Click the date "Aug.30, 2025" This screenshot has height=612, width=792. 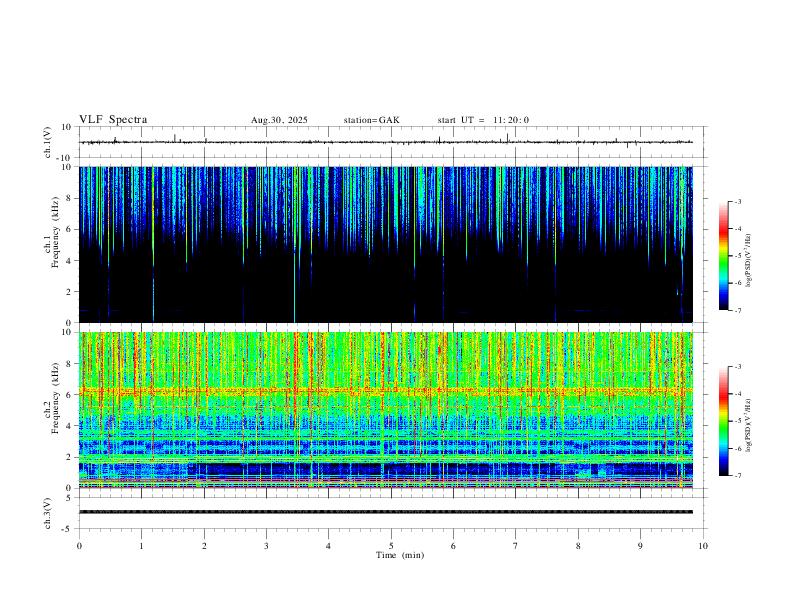[x=279, y=120]
